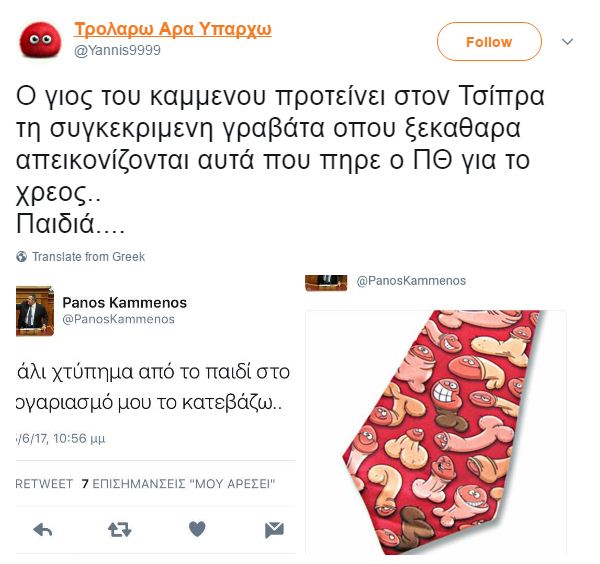Translate tweet from Greek
This screenshot has width=600, height=564.
click(x=88, y=256)
